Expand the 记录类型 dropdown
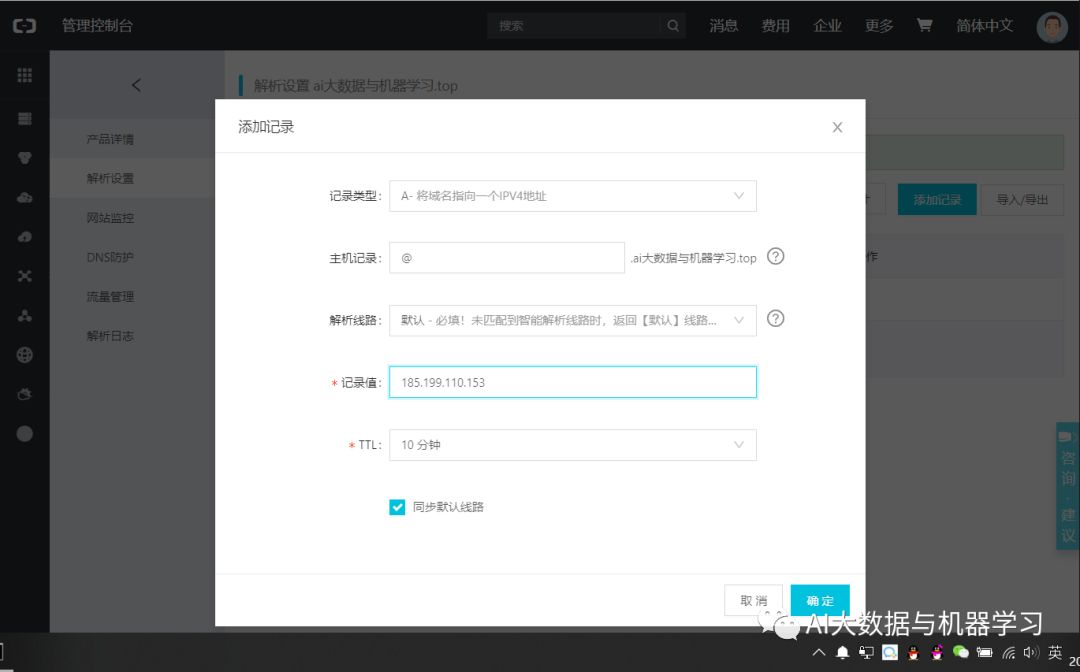1080x672 pixels. (x=572, y=196)
